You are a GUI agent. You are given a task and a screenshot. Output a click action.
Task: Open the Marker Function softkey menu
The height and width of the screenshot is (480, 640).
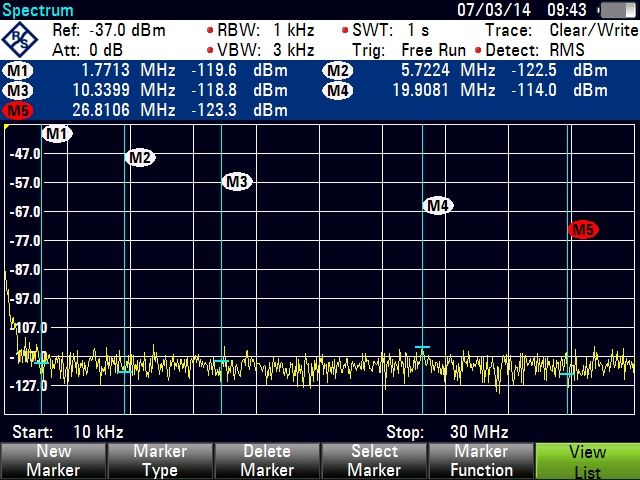pyautogui.click(x=480, y=461)
